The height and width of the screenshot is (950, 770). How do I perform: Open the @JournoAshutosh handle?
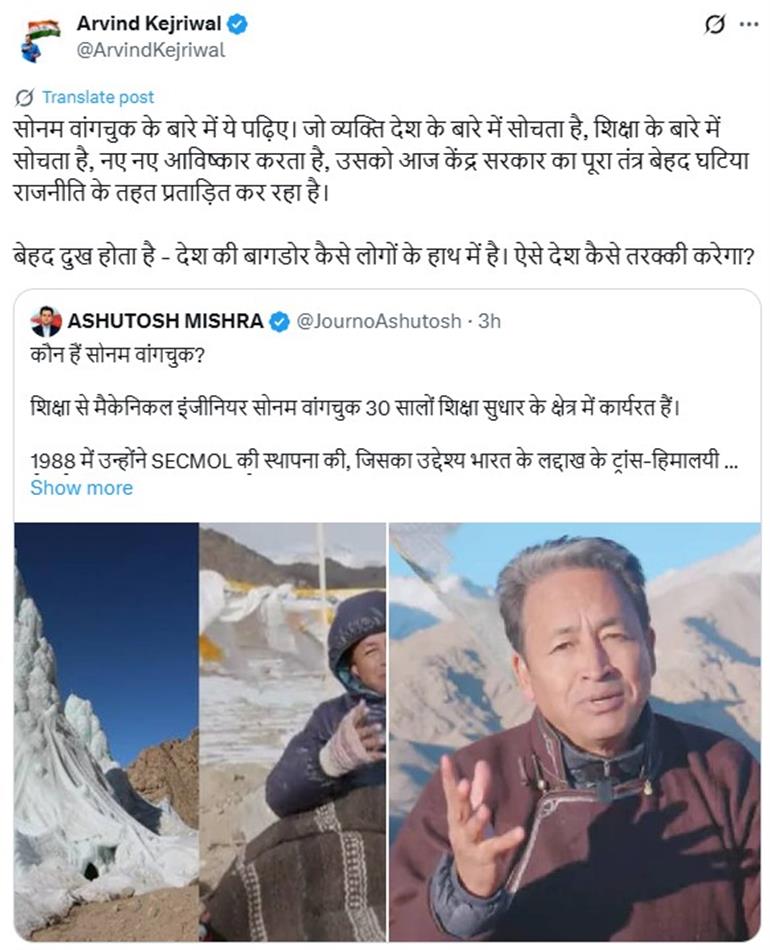click(x=378, y=321)
